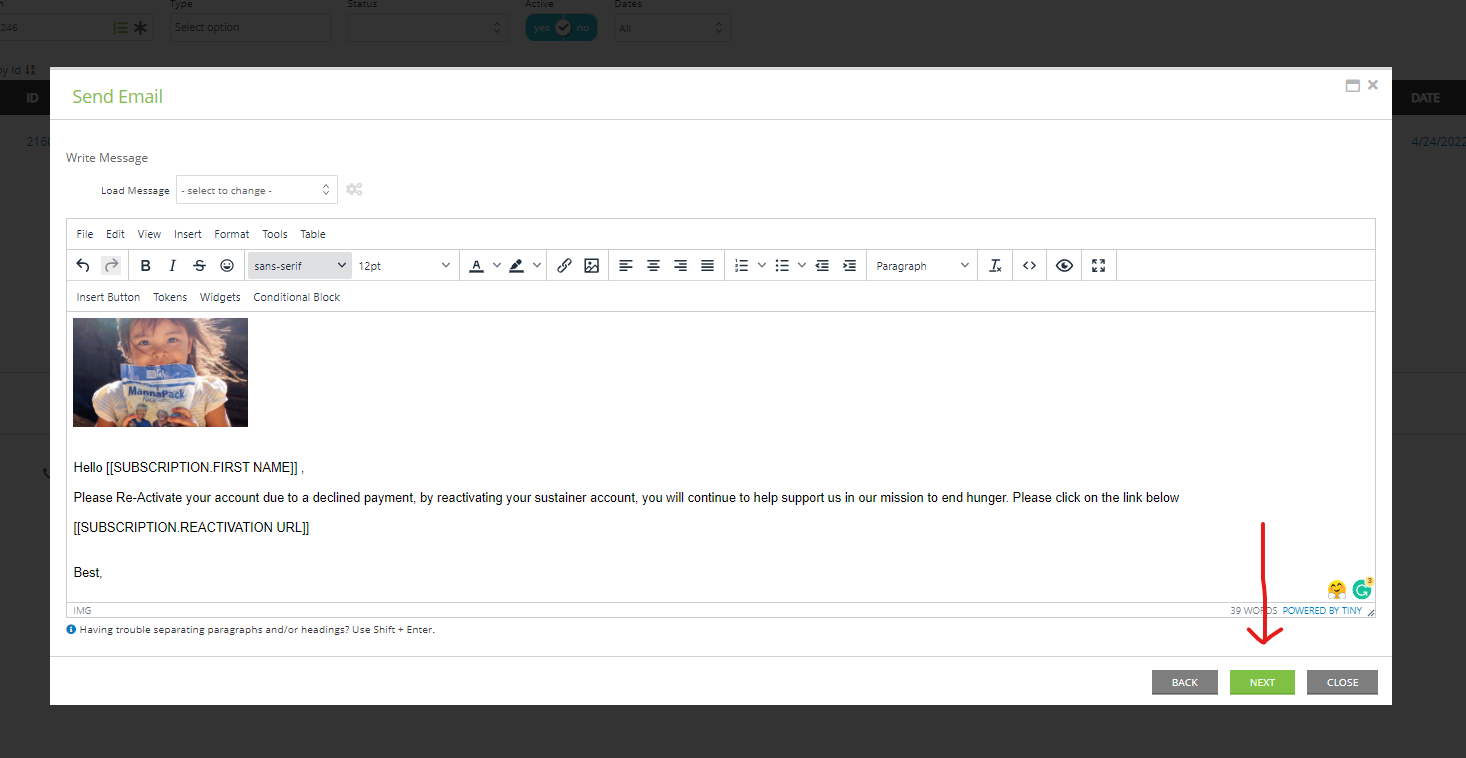
Task: Click the green NEXT button
Action: click(x=1262, y=682)
